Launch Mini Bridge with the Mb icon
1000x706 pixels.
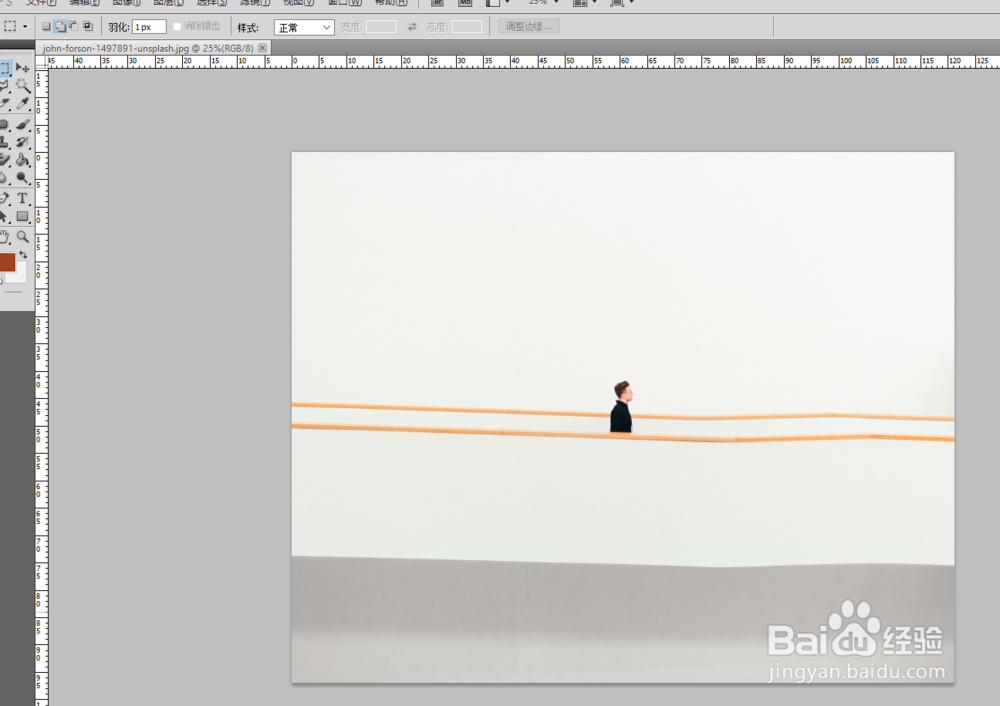(x=465, y=3)
